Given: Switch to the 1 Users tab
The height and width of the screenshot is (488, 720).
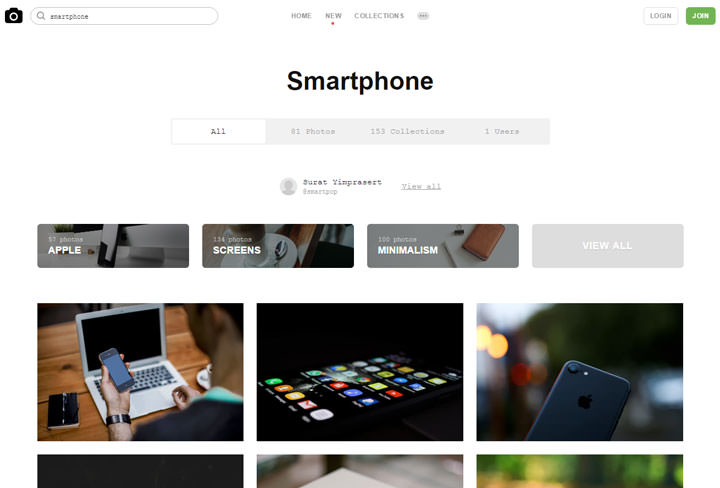Looking at the screenshot, I should [501, 131].
